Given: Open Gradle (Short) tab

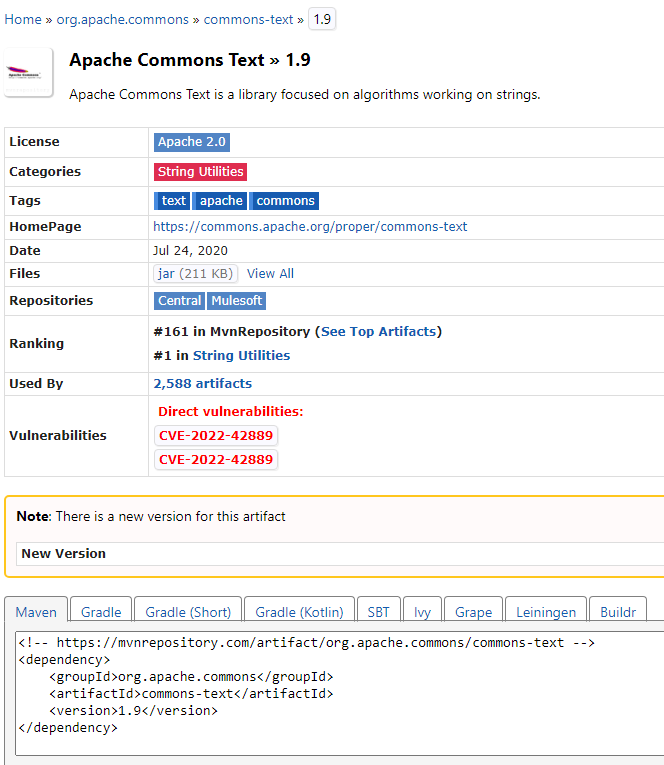Looking at the screenshot, I should [x=188, y=609].
